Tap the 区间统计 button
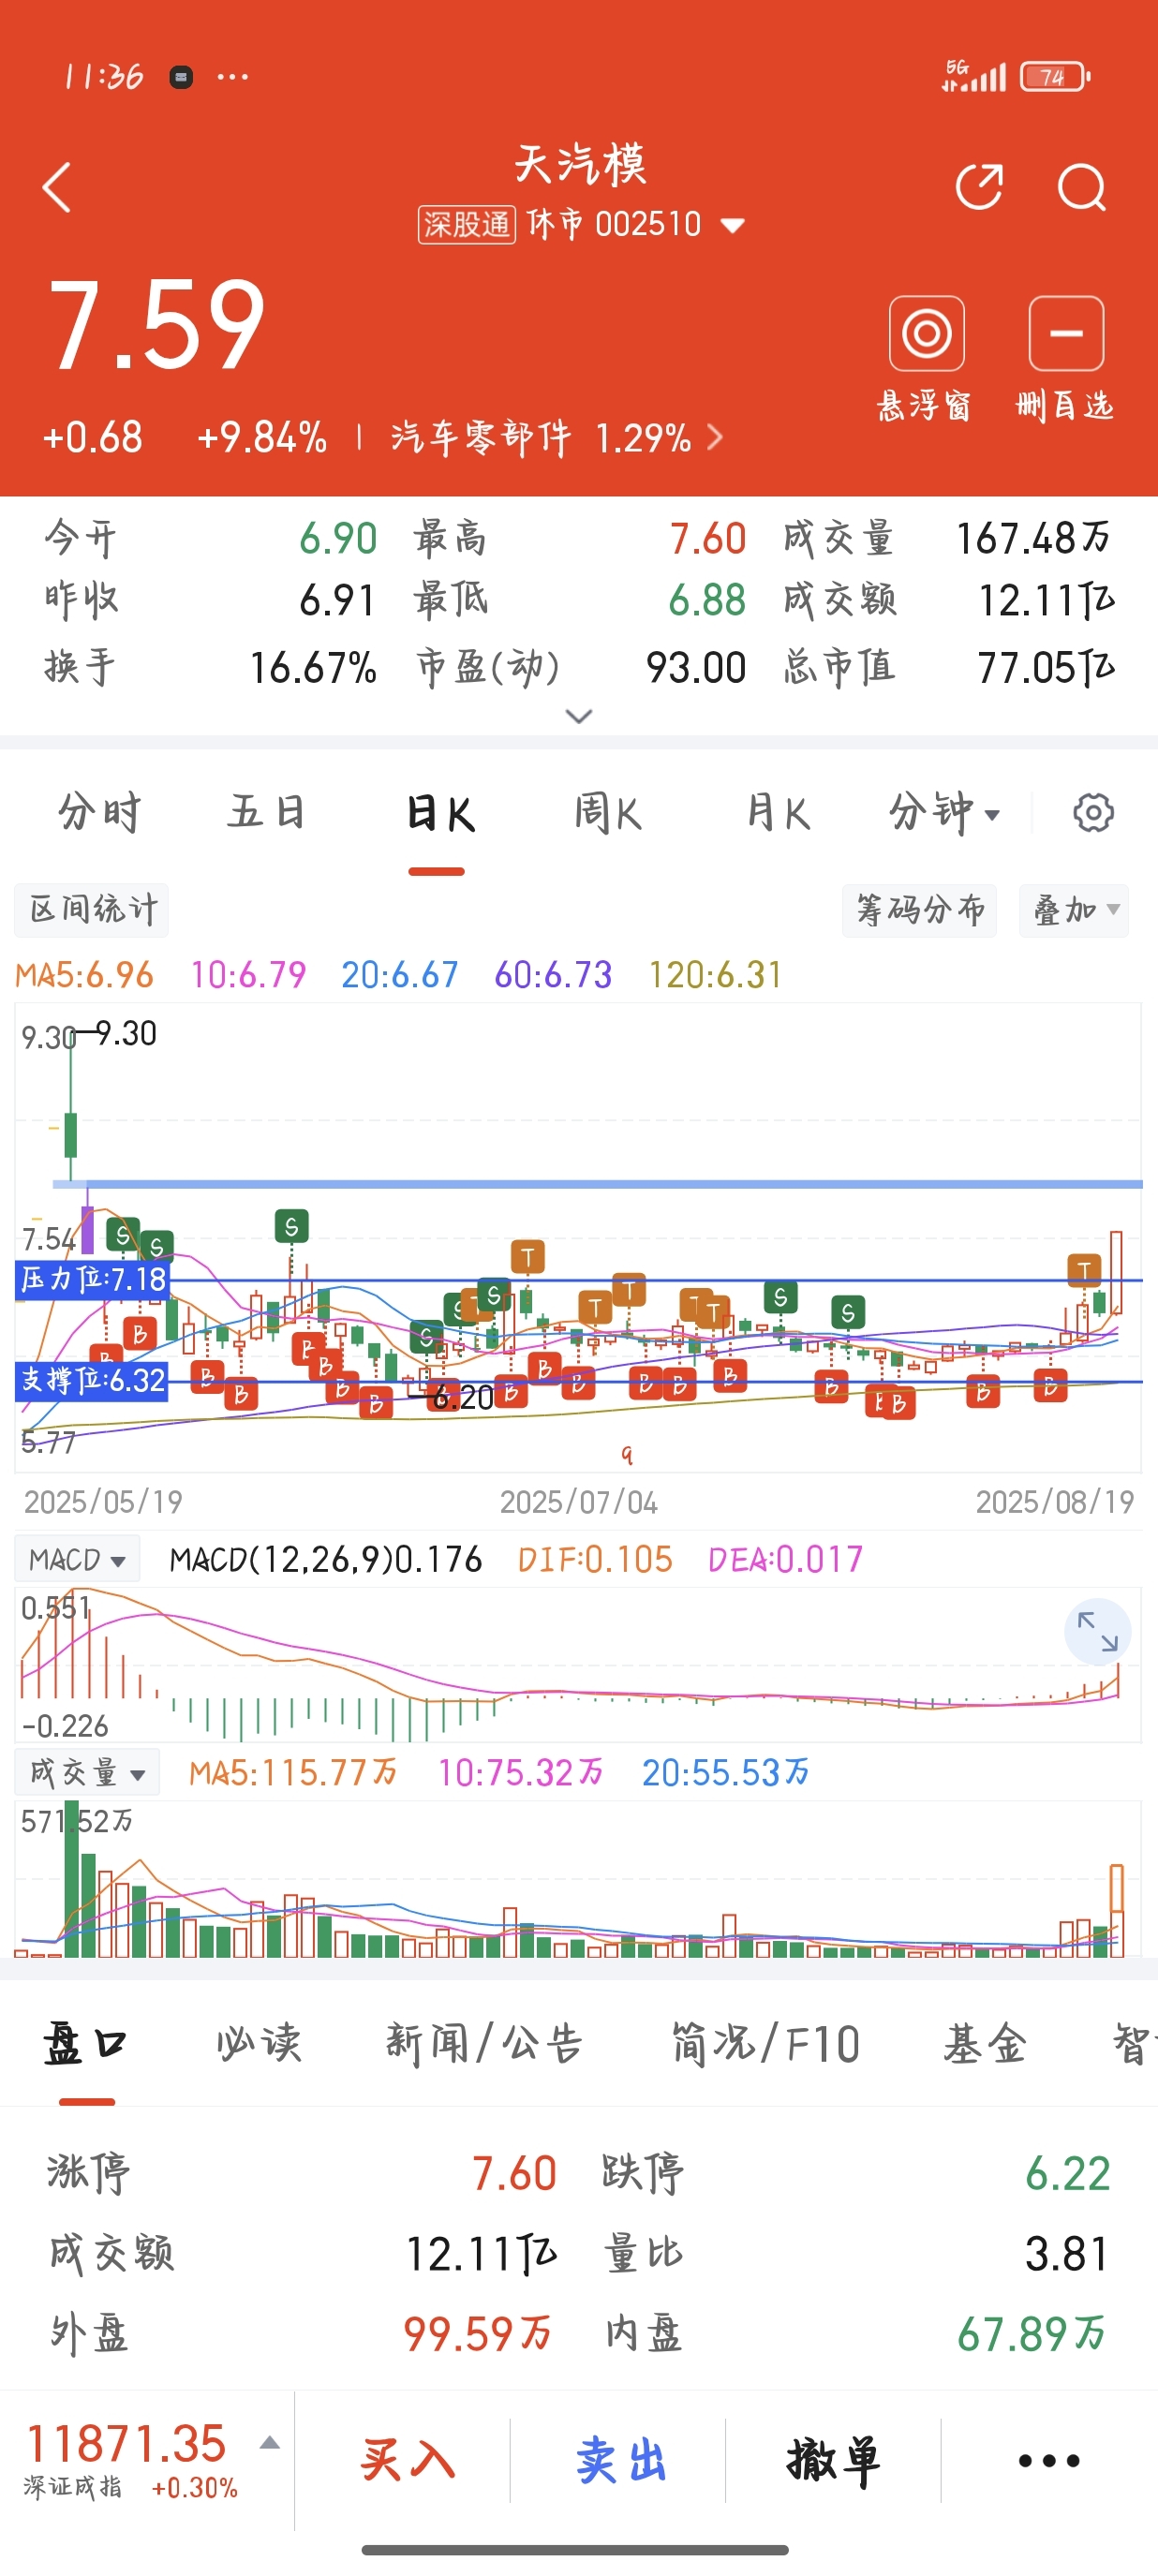 92,910
